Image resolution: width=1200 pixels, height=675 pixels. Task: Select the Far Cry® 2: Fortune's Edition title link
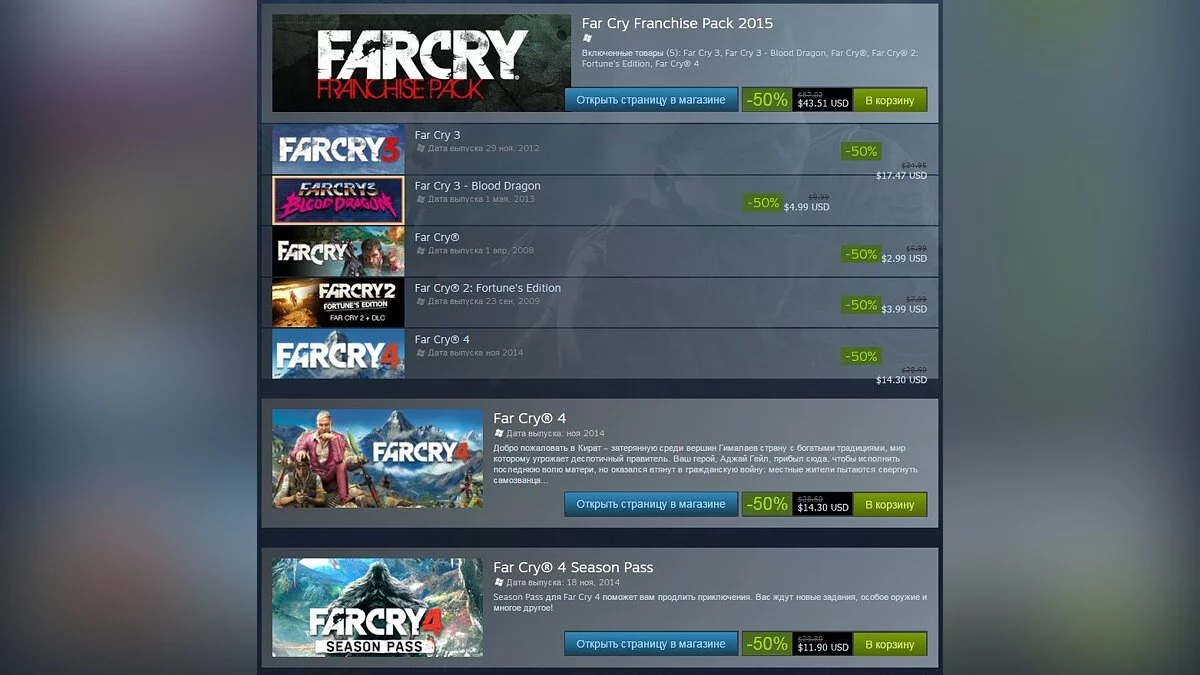[488, 288]
